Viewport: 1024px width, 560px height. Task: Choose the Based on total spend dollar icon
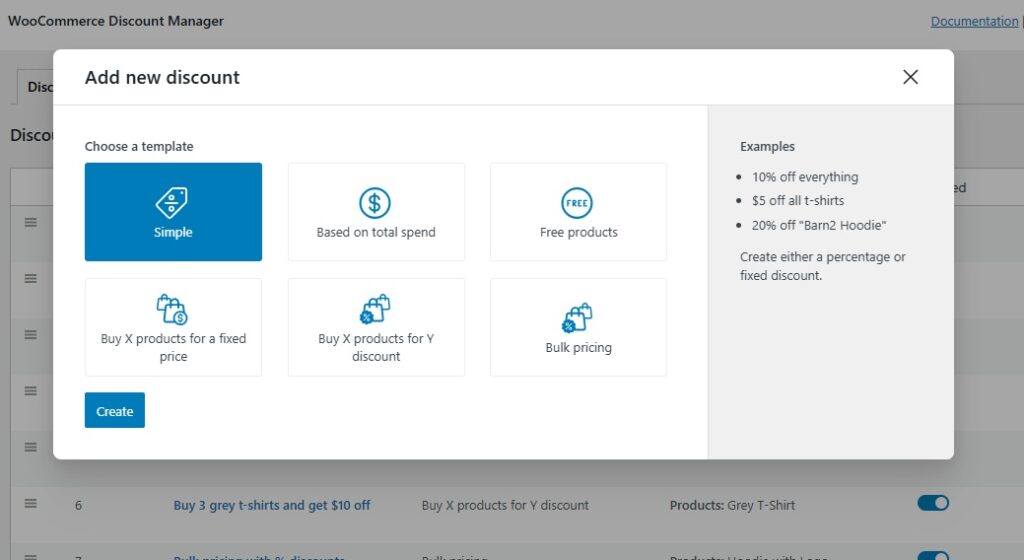[375, 203]
